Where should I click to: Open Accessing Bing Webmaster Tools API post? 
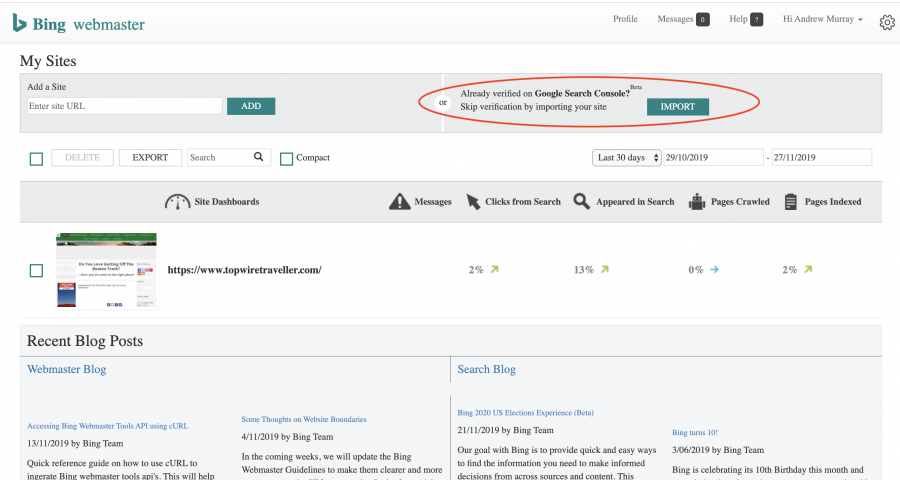(107, 426)
